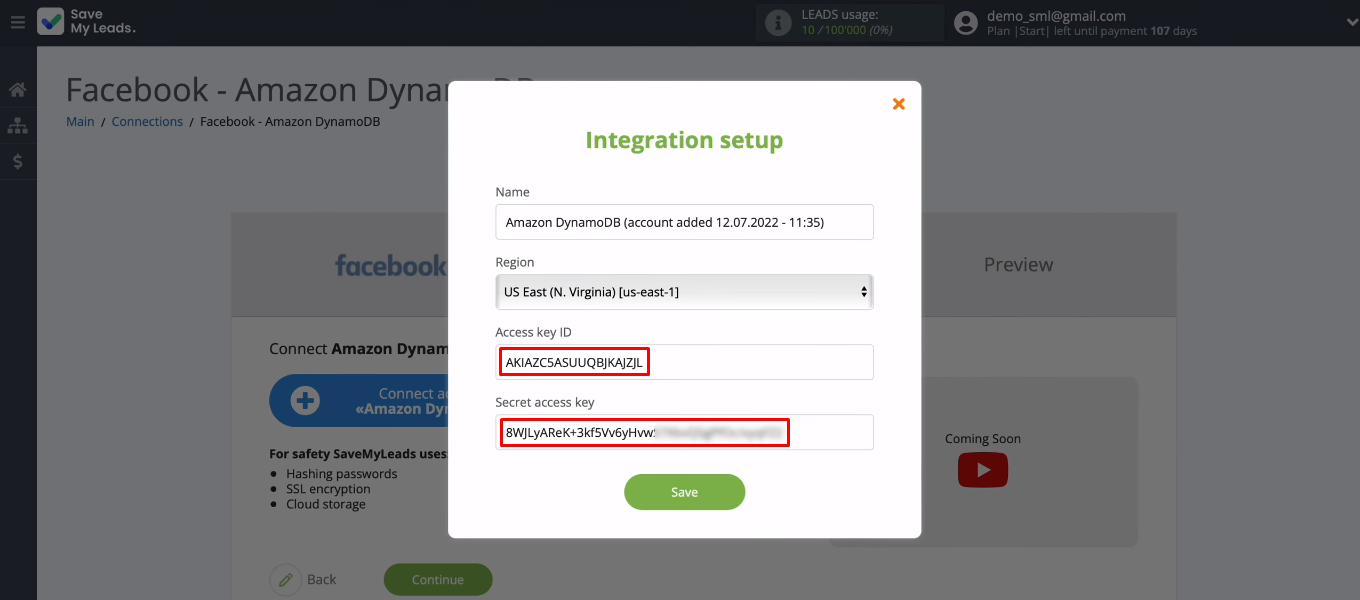This screenshot has height=600, width=1360.
Task: Click the Integration setup heading
Action: pos(684,140)
